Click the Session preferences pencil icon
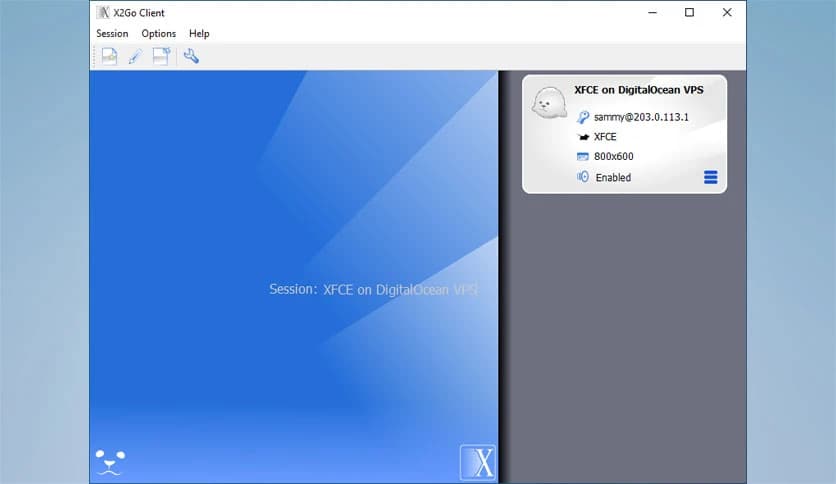This screenshot has width=836, height=484. click(135, 56)
